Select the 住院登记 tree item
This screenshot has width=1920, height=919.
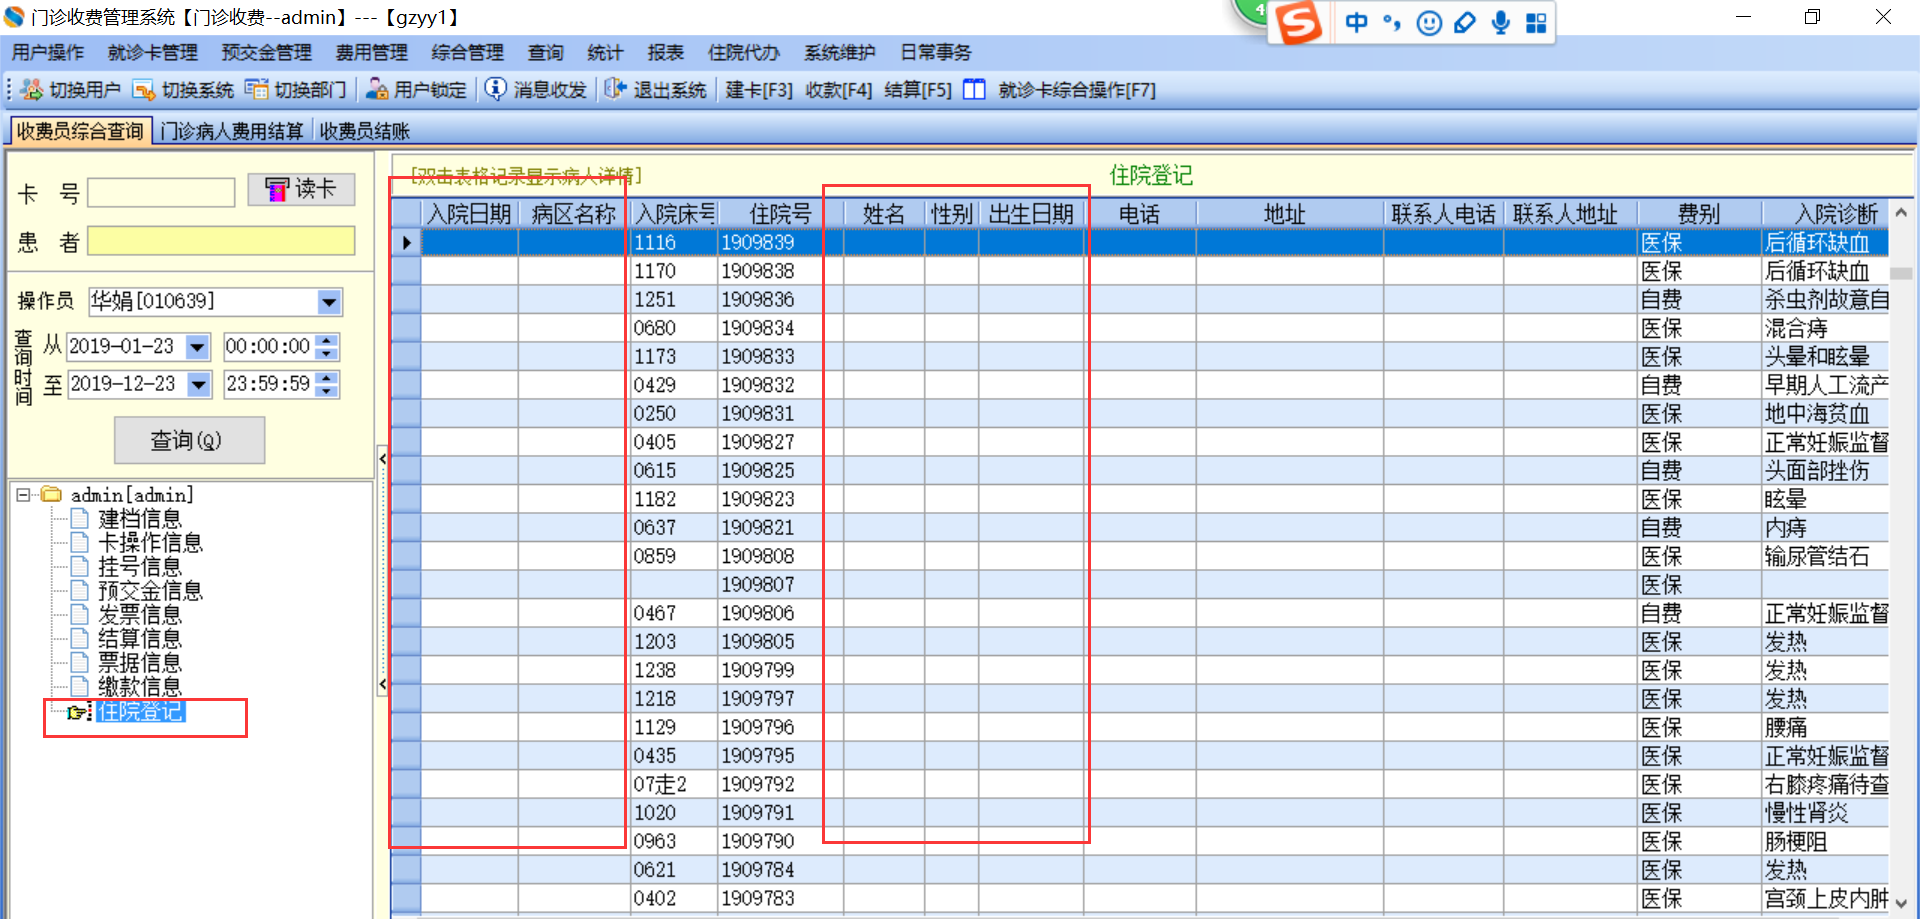tap(140, 711)
